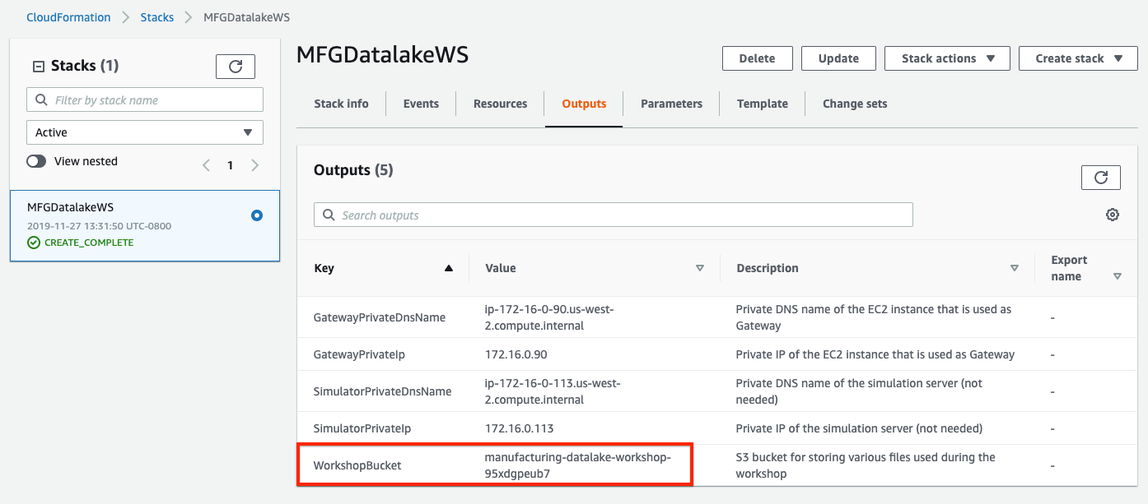Open the Active status filter dropdown

click(145, 132)
